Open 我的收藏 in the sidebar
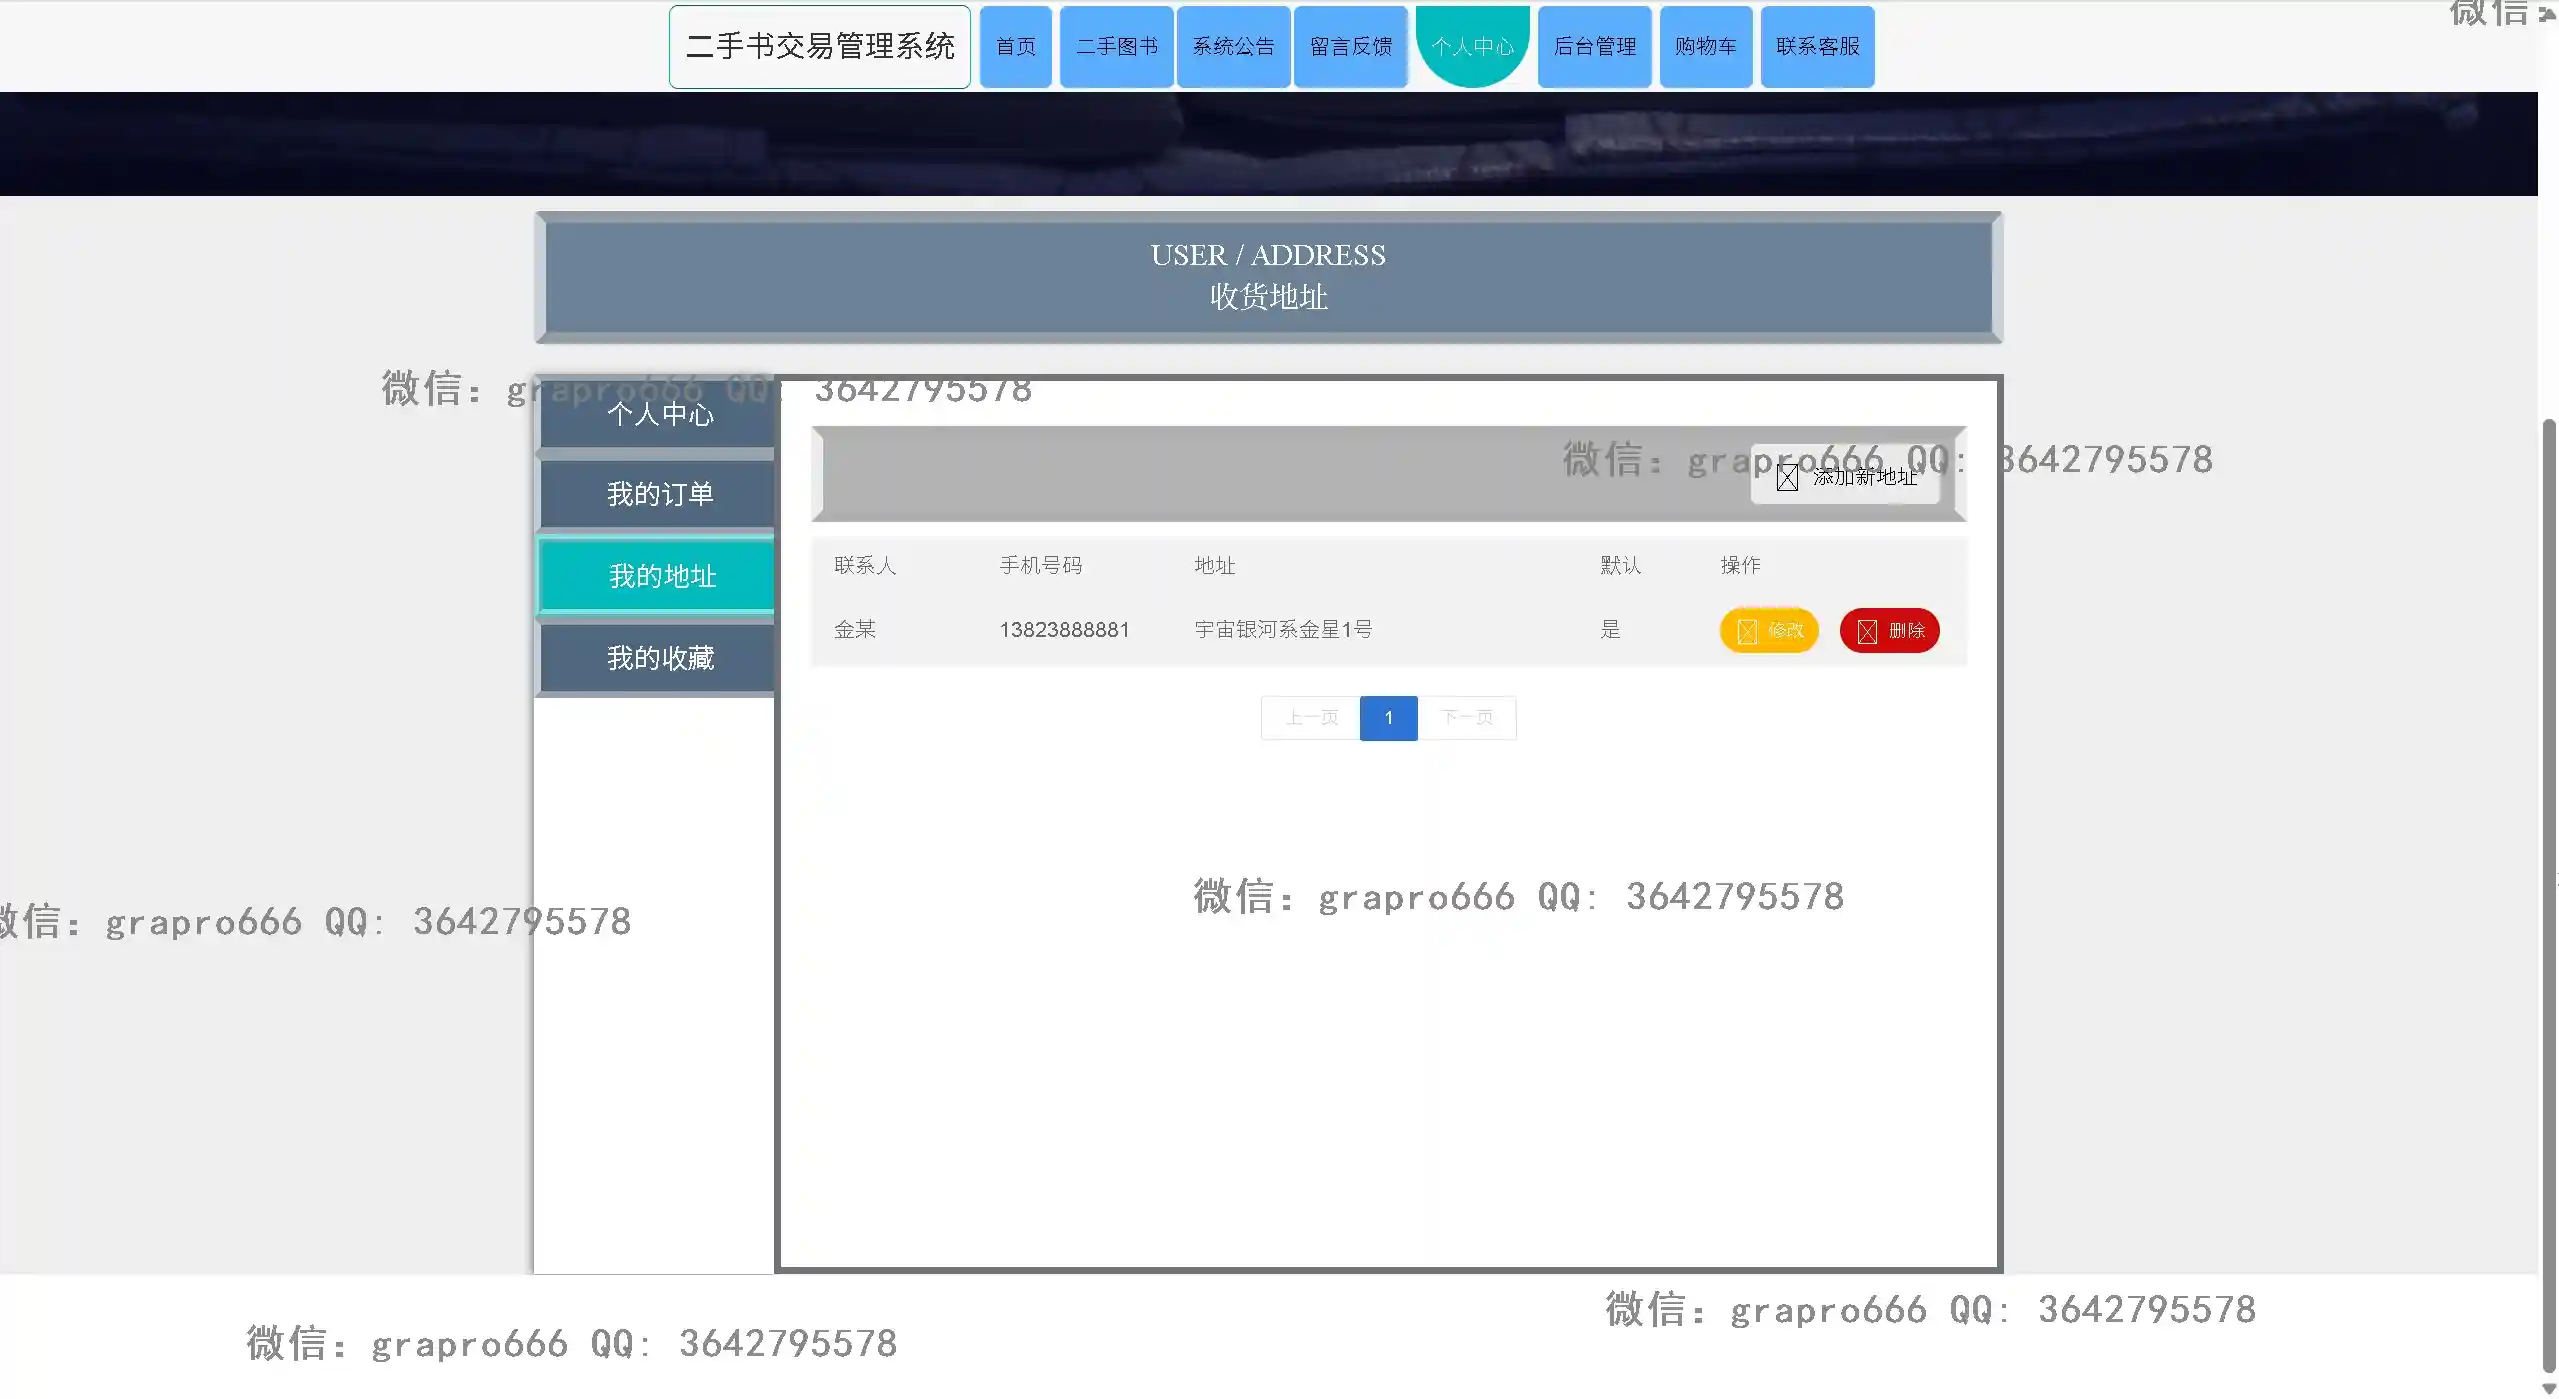Viewport: 2559px width, 1399px height. (659, 658)
